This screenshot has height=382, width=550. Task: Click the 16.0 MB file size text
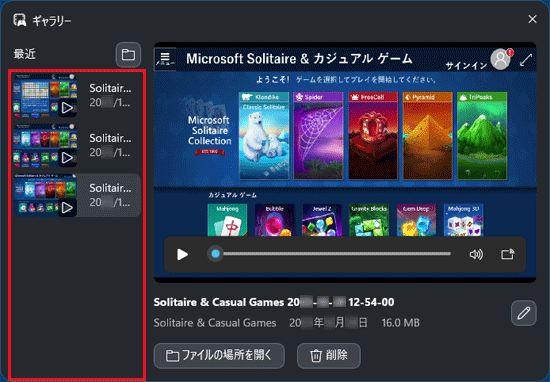401,323
